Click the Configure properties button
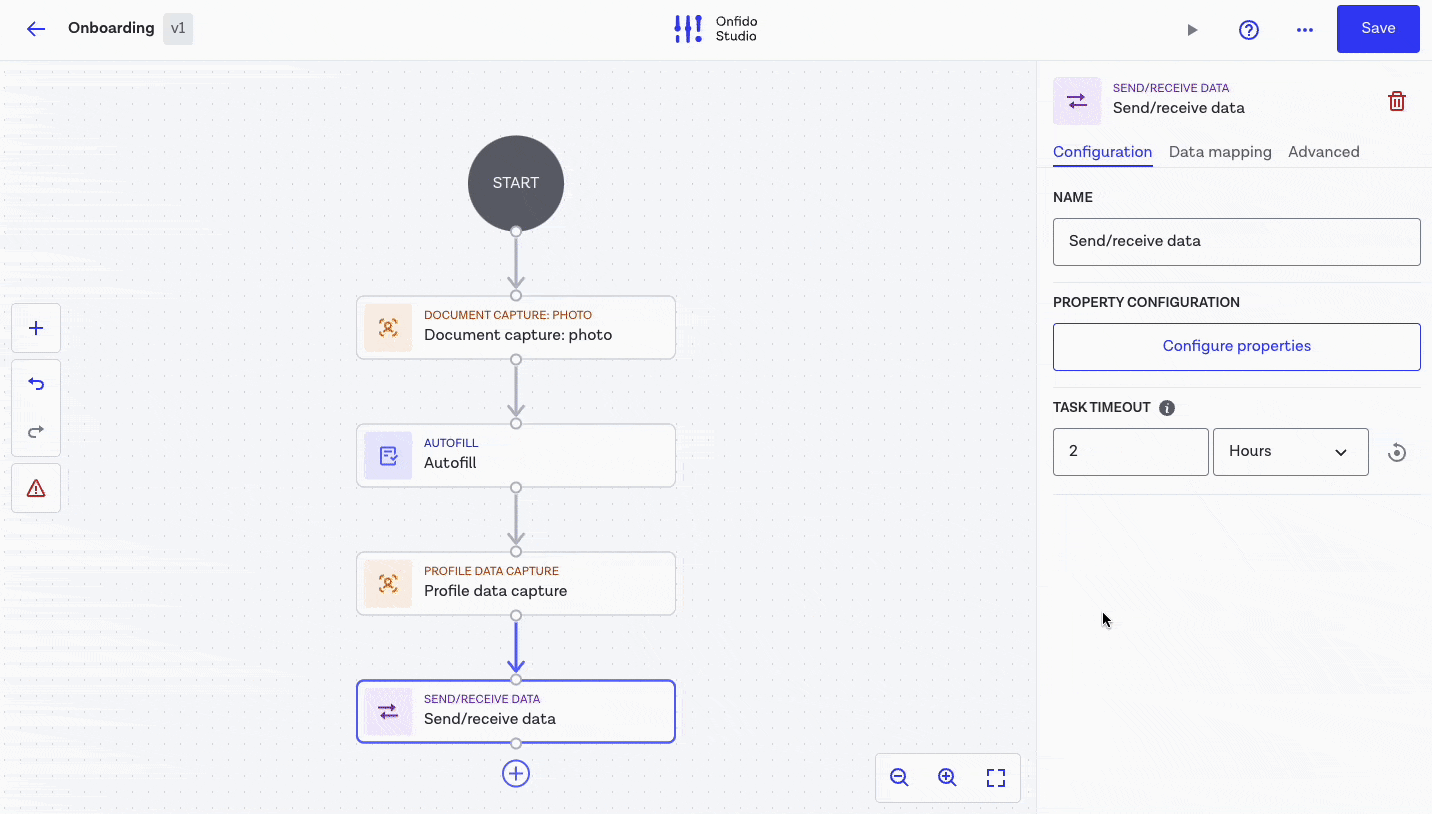Screen dimensions: 1432x814 click(x=1236, y=346)
